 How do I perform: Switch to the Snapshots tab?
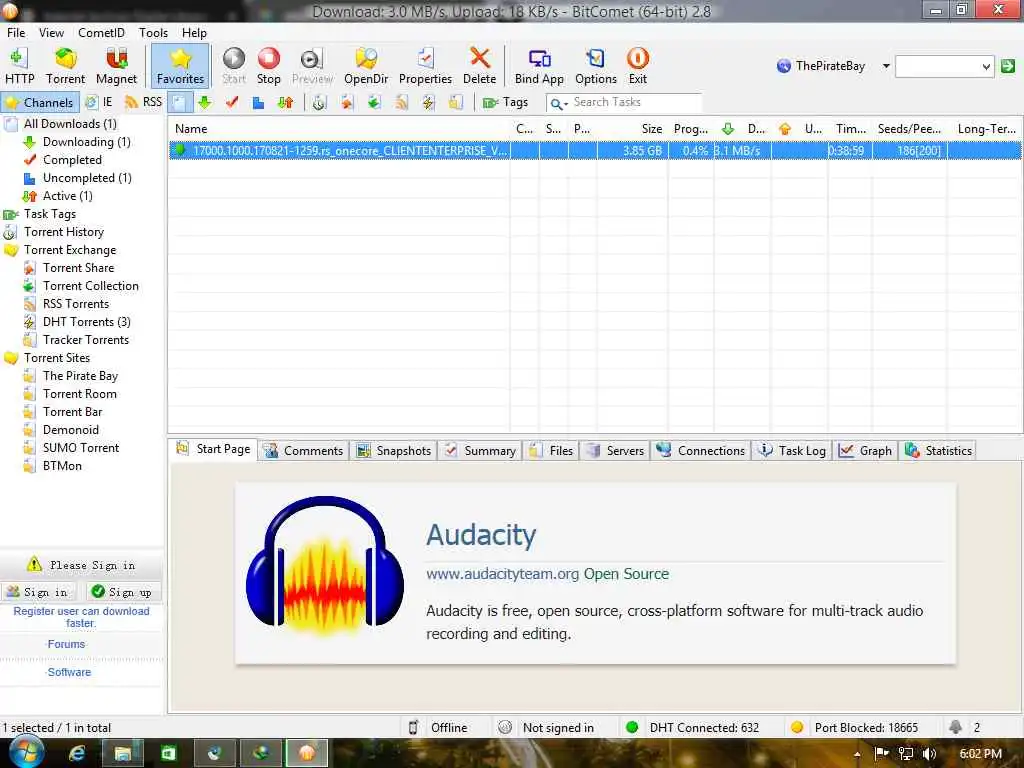coord(394,451)
